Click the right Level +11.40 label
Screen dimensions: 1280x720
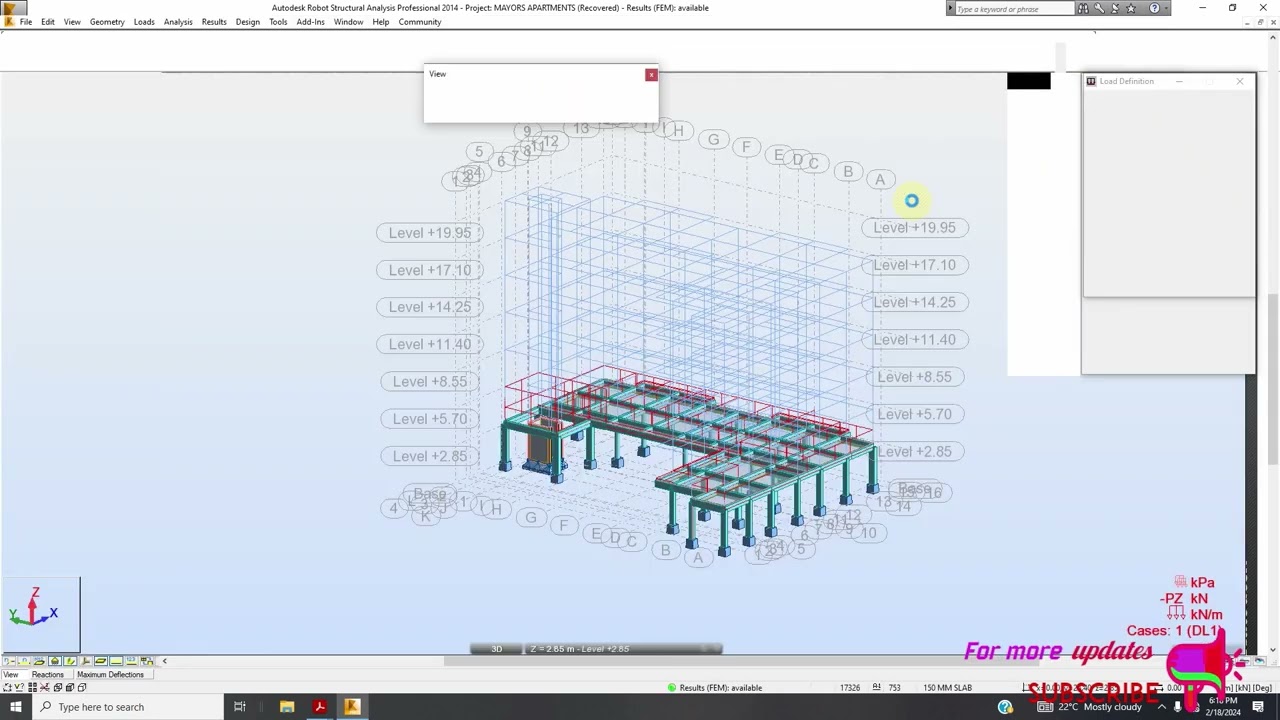tap(914, 340)
